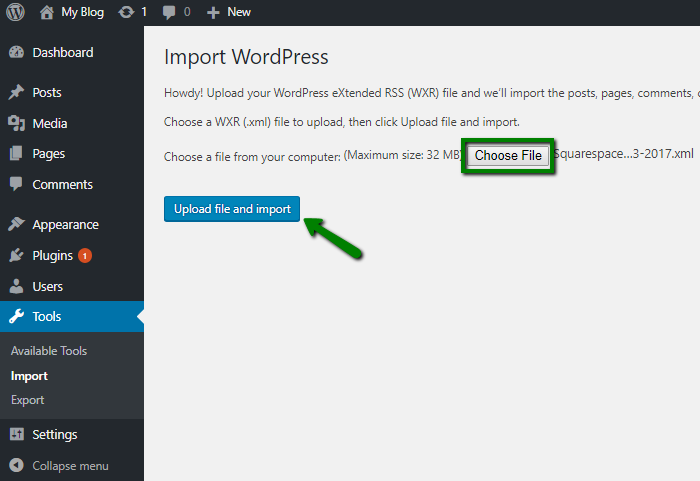Click the home icon beside My Blog

46,12
